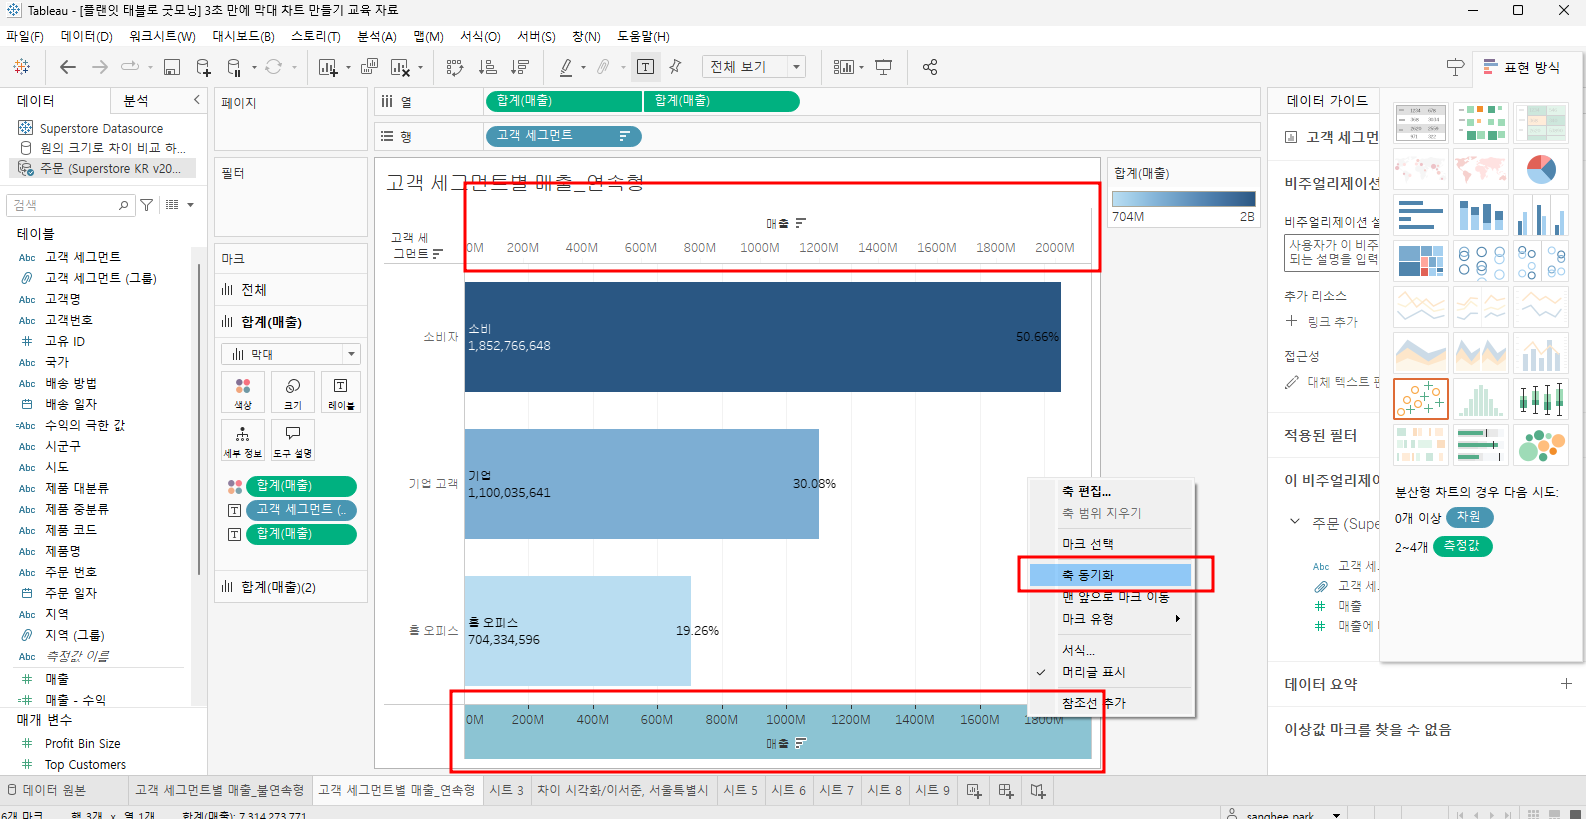Select packed bubbles chart in Show Me
The height and width of the screenshot is (819, 1586).
pyautogui.click(x=1541, y=445)
